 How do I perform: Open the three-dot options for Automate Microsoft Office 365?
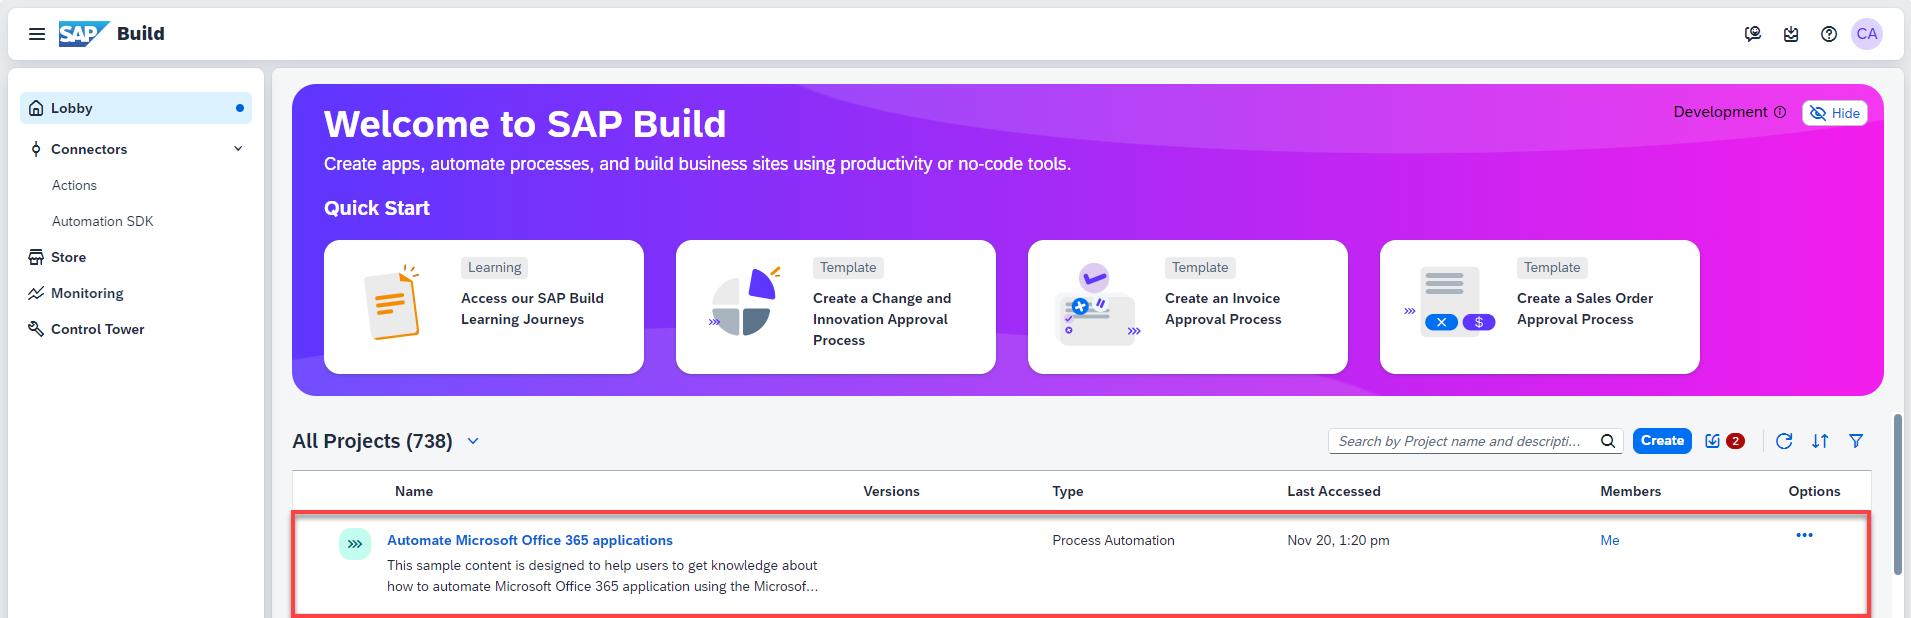coord(1804,535)
